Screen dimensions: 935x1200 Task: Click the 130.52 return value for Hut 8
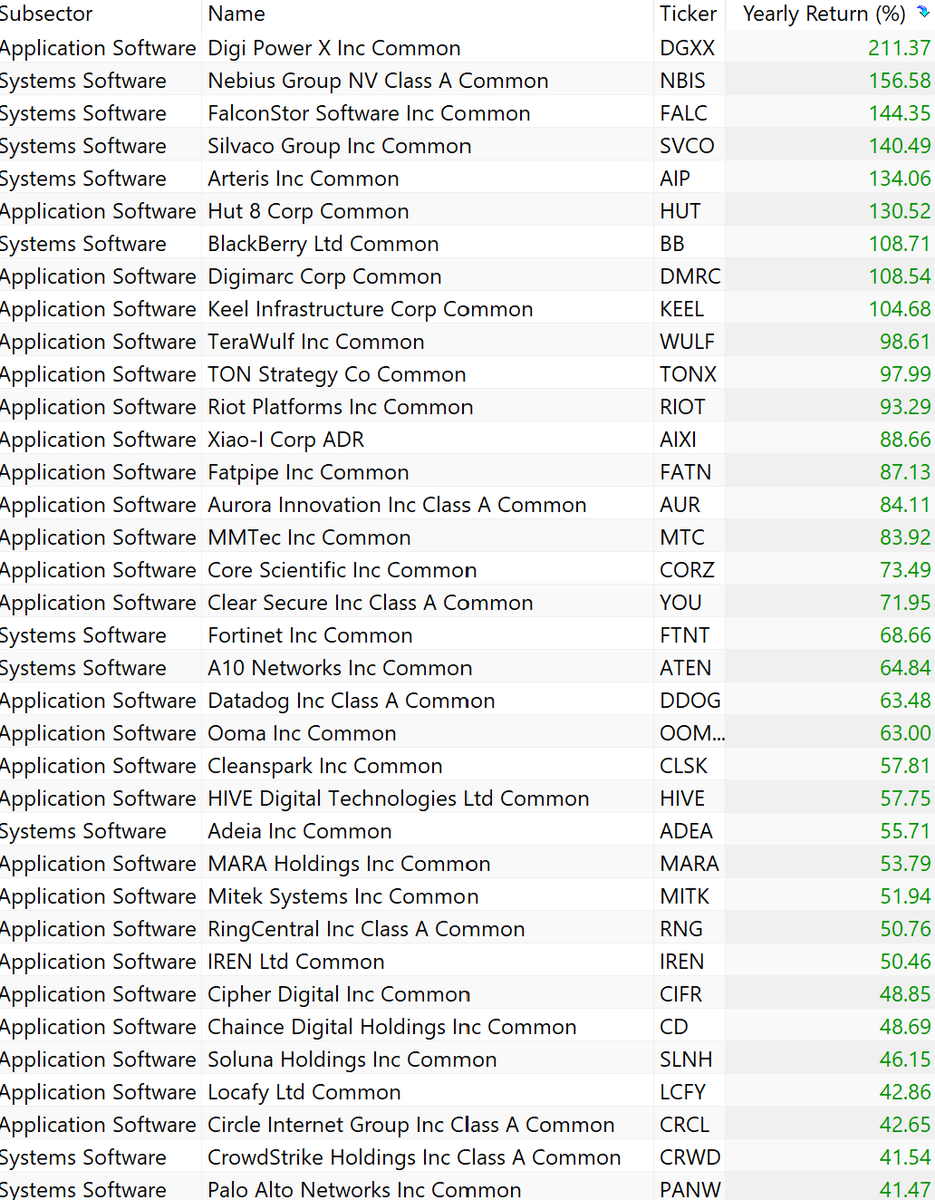(x=899, y=211)
